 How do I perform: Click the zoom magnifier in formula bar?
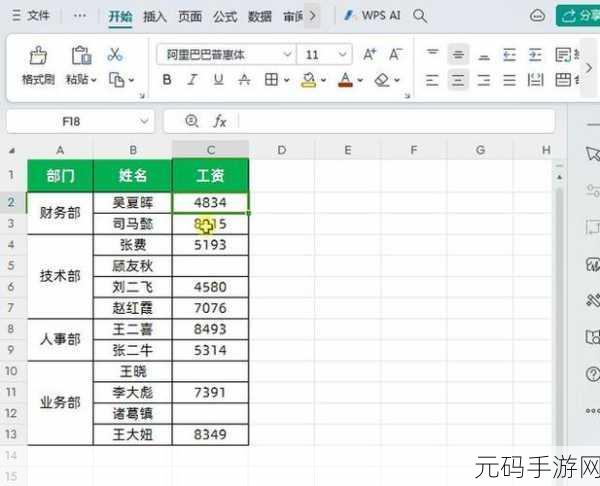192,121
